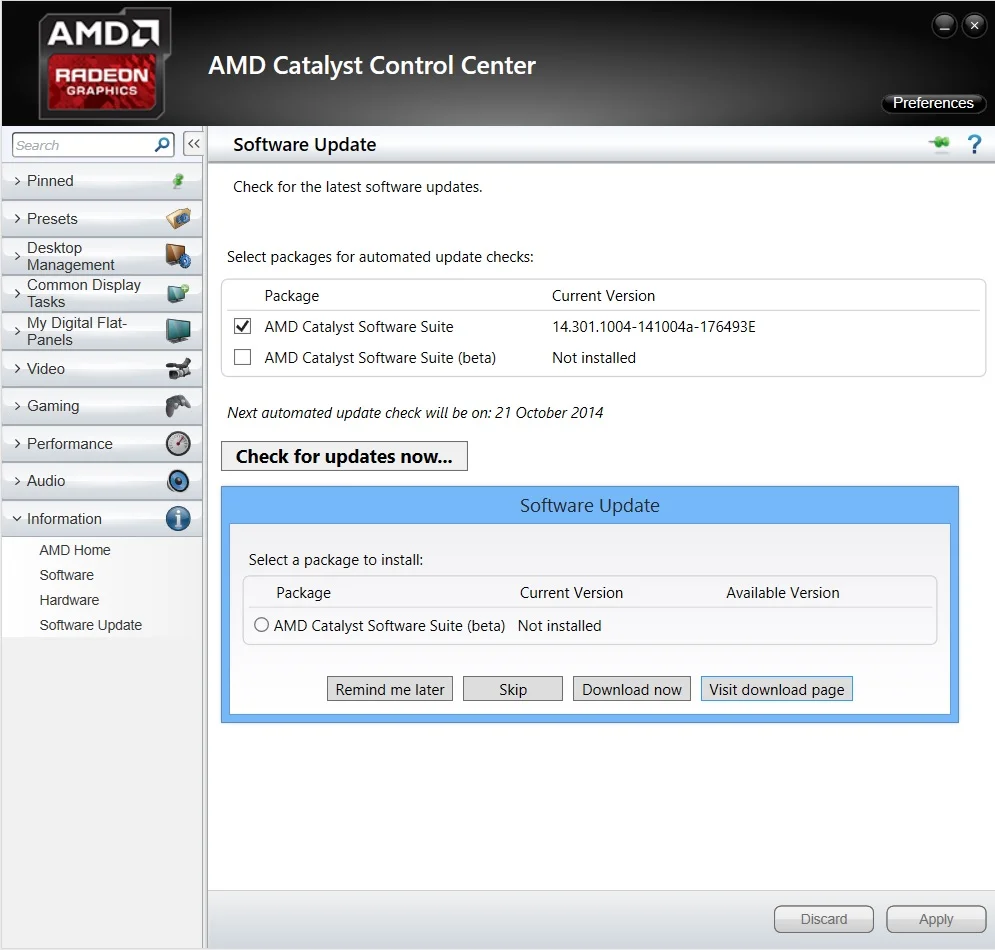995x950 pixels.
Task: Minimize the Catalyst Control Center window
Action: click(x=944, y=26)
